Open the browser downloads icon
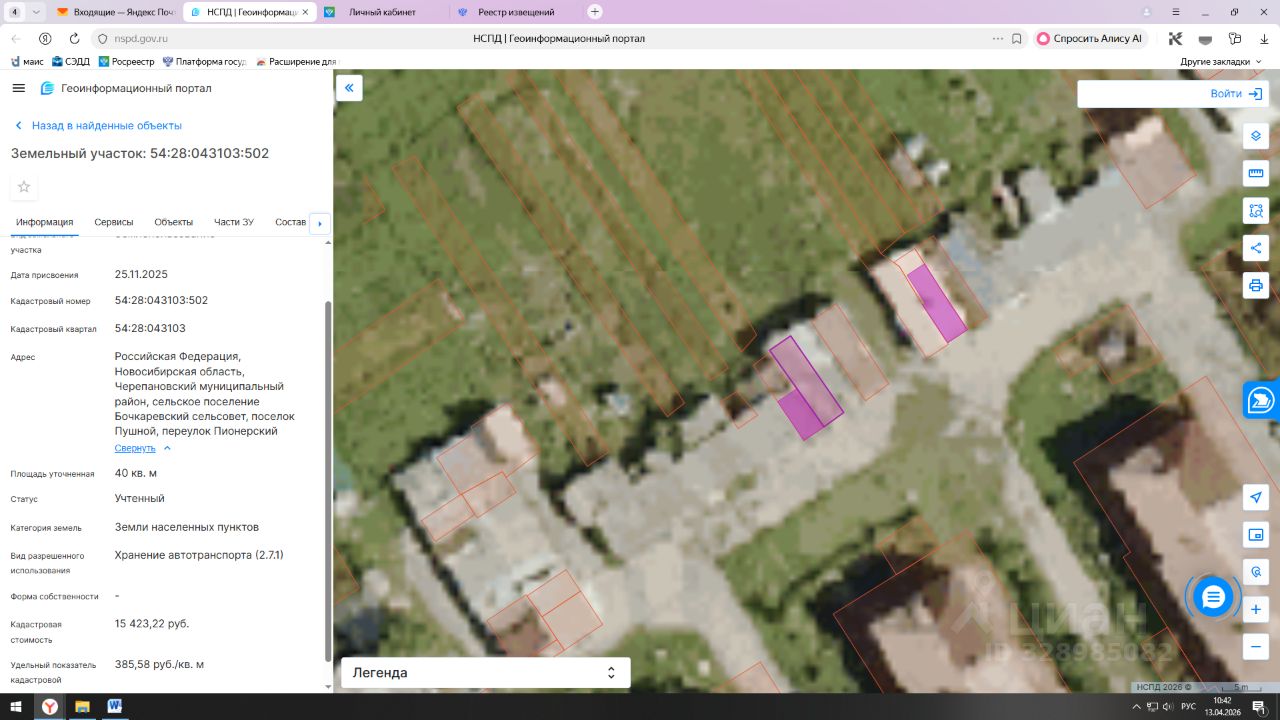 point(1263,39)
